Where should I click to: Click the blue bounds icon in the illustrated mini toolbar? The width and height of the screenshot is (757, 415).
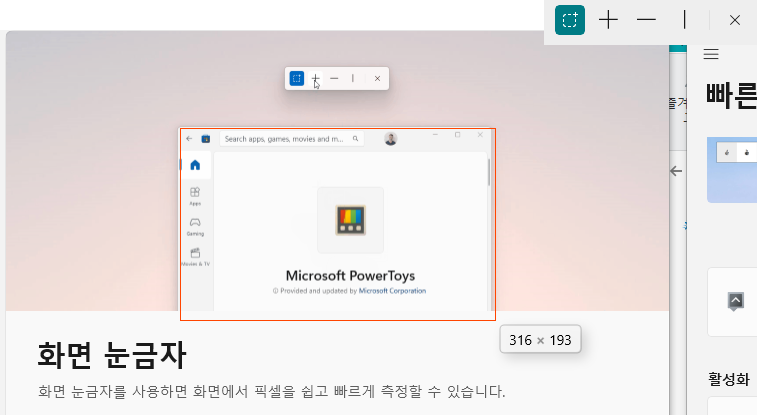pyautogui.click(x=296, y=78)
